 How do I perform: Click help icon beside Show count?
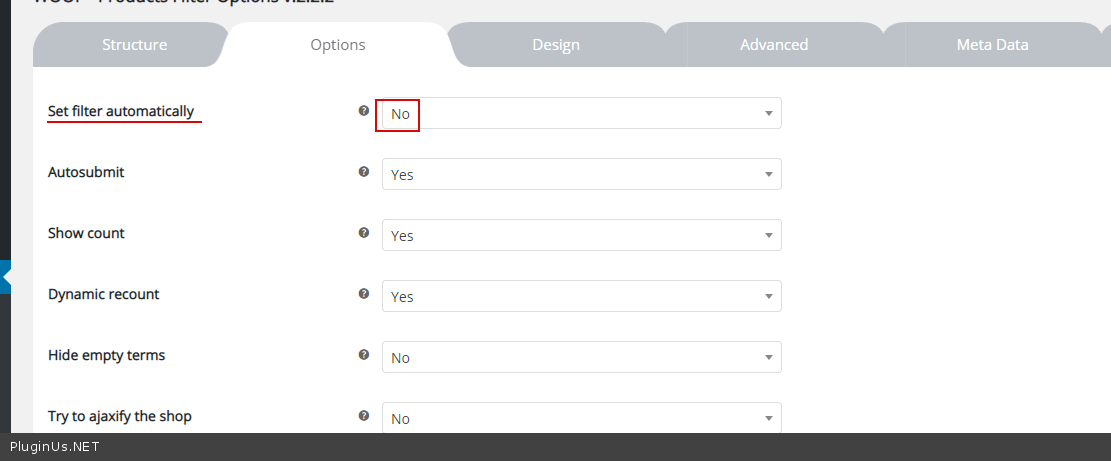pyautogui.click(x=364, y=233)
